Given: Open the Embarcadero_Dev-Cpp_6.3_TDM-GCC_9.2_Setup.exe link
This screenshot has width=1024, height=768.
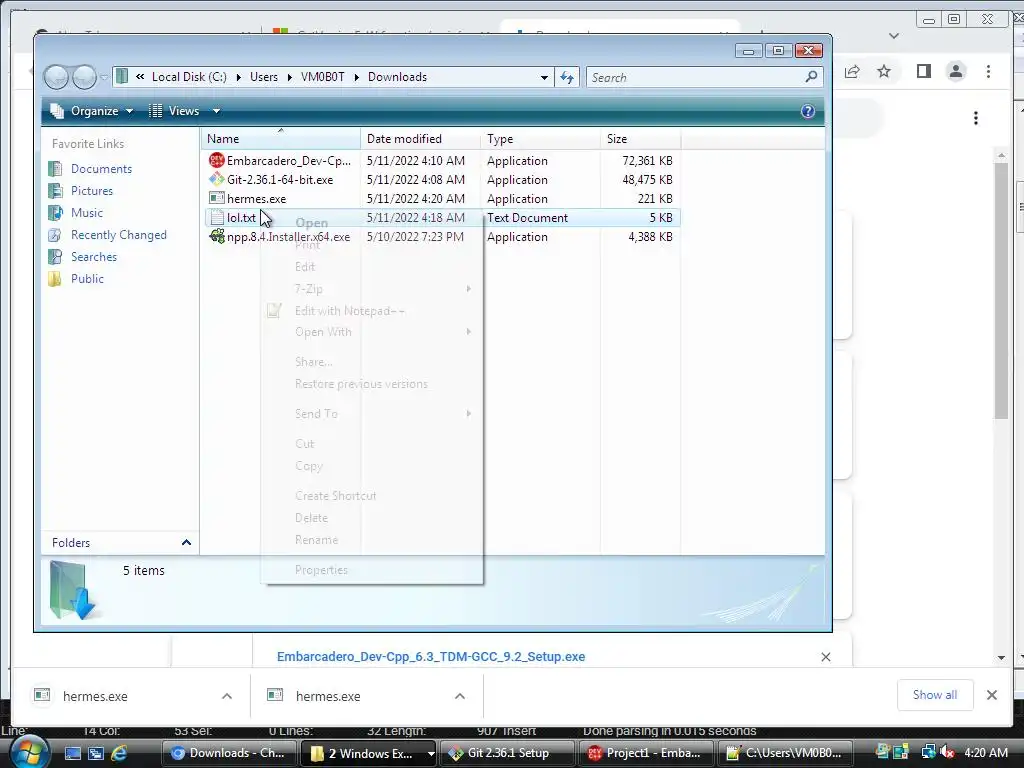Looking at the screenshot, I should coord(431,656).
